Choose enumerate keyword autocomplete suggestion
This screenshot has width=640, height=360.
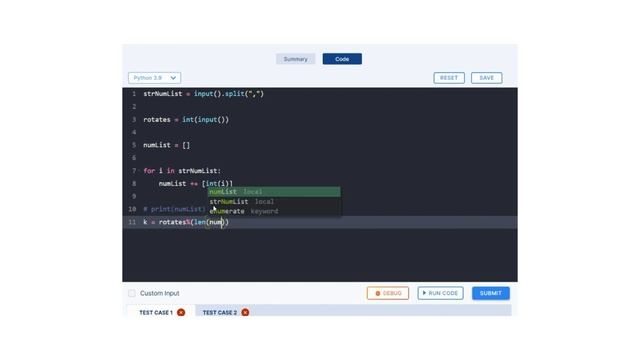pyautogui.click(x=274, y=211)
